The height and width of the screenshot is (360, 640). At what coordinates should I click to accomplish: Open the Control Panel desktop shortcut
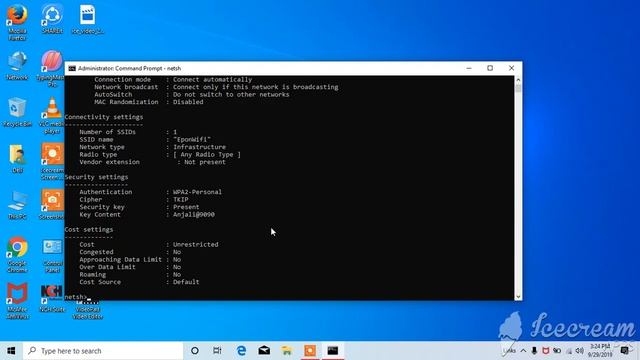coord(52,255)
